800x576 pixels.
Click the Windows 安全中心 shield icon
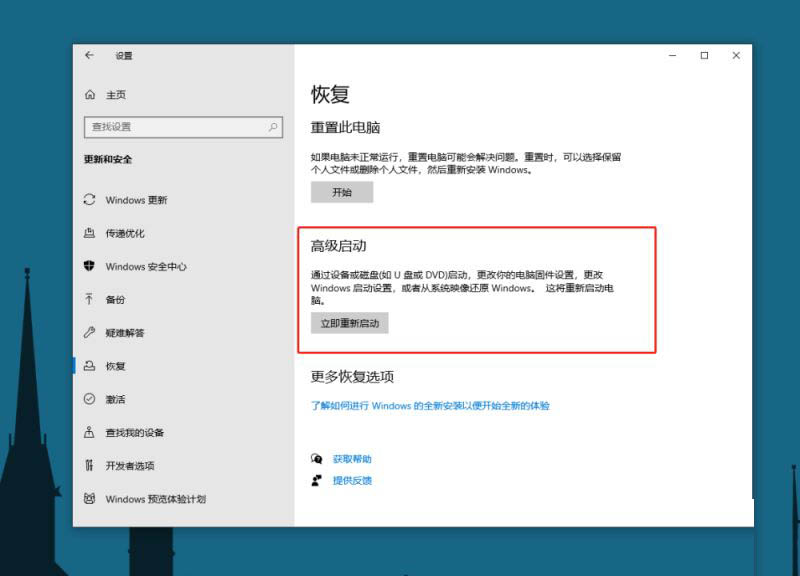89,266
